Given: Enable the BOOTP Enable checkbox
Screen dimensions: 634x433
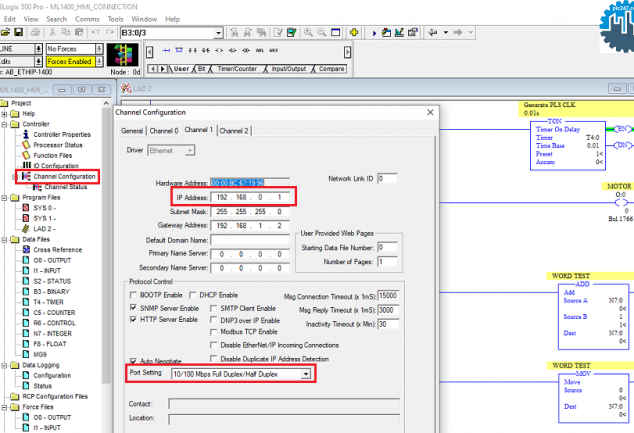Looking at the screenshot, I should click(133, 295).
